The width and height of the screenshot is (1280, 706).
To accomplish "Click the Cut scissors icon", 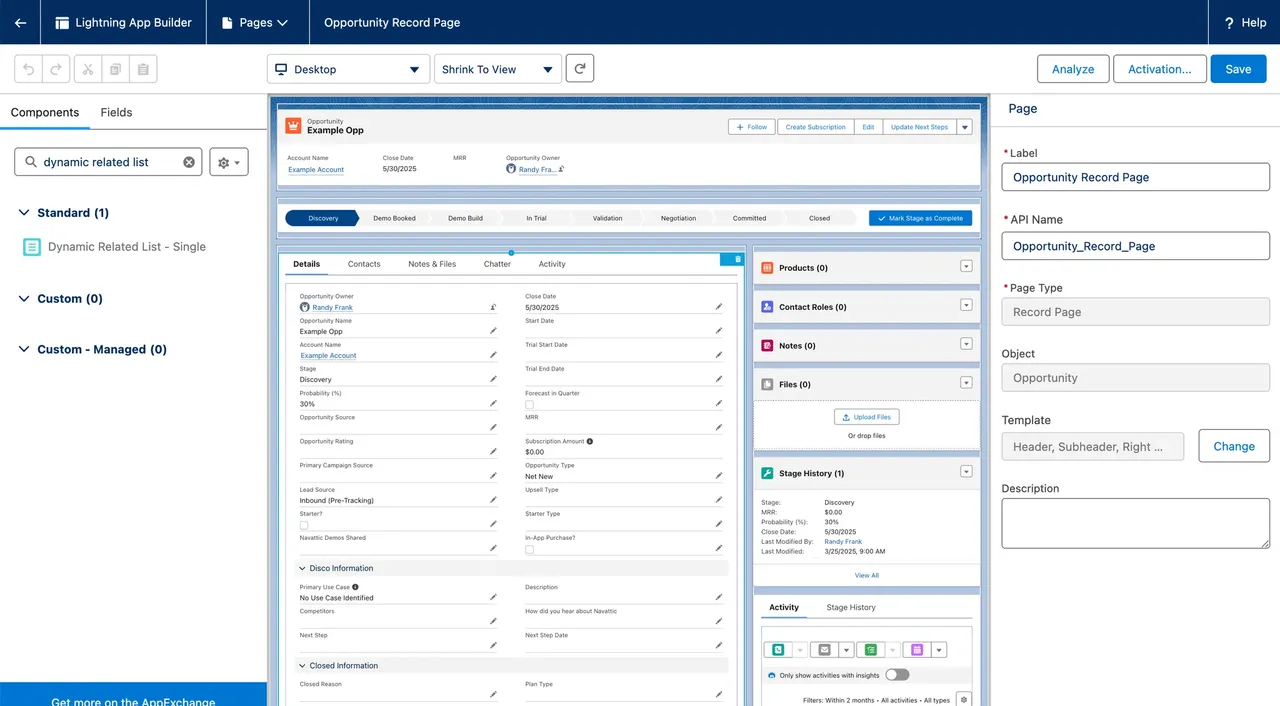I will pyautogui.click(x=87, y=69).
